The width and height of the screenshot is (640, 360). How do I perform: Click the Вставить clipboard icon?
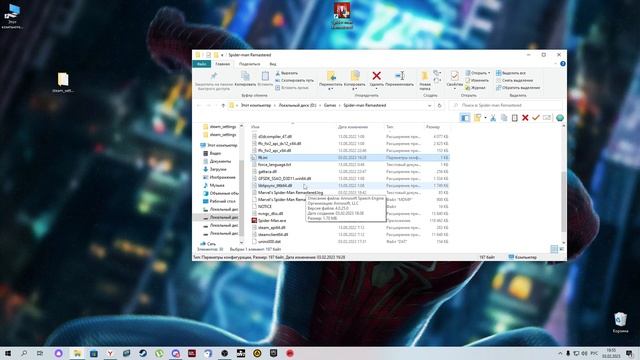click(265, 76)
